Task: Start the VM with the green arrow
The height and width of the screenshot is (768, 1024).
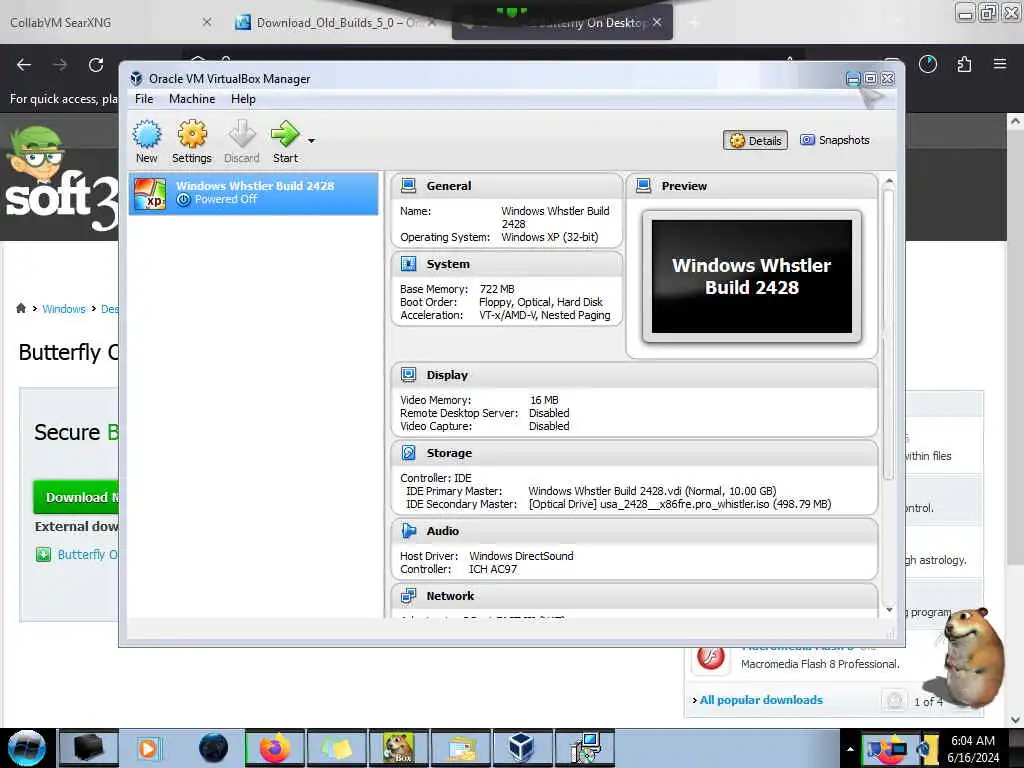Action: [x=285, y=134]
